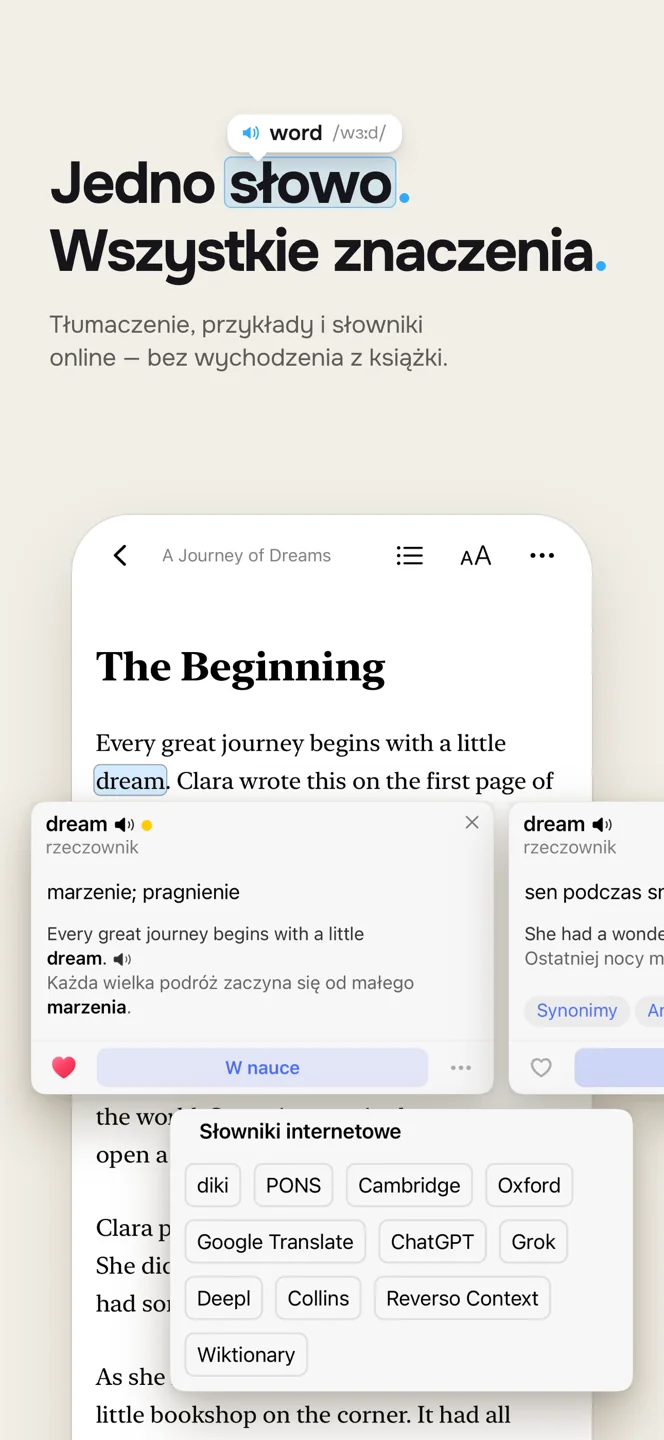664x1440 pixels.
Task: Tap the yellow status dot beside dream
Action: [x=147, y=826]
